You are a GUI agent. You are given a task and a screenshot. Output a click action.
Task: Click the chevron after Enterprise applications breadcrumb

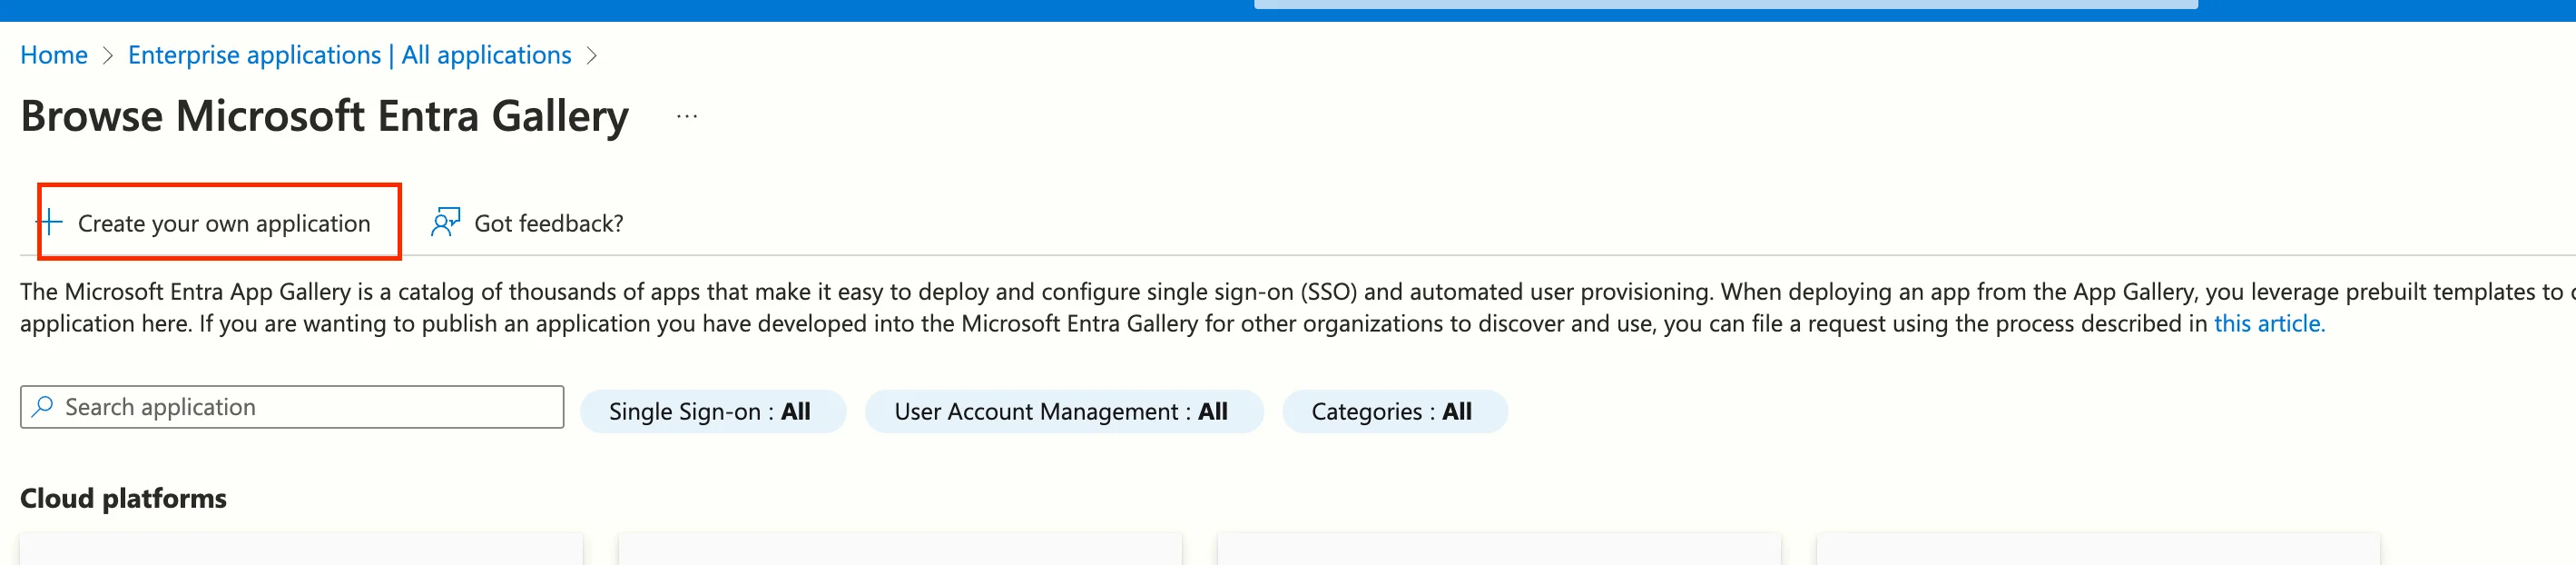click(592, 55)
